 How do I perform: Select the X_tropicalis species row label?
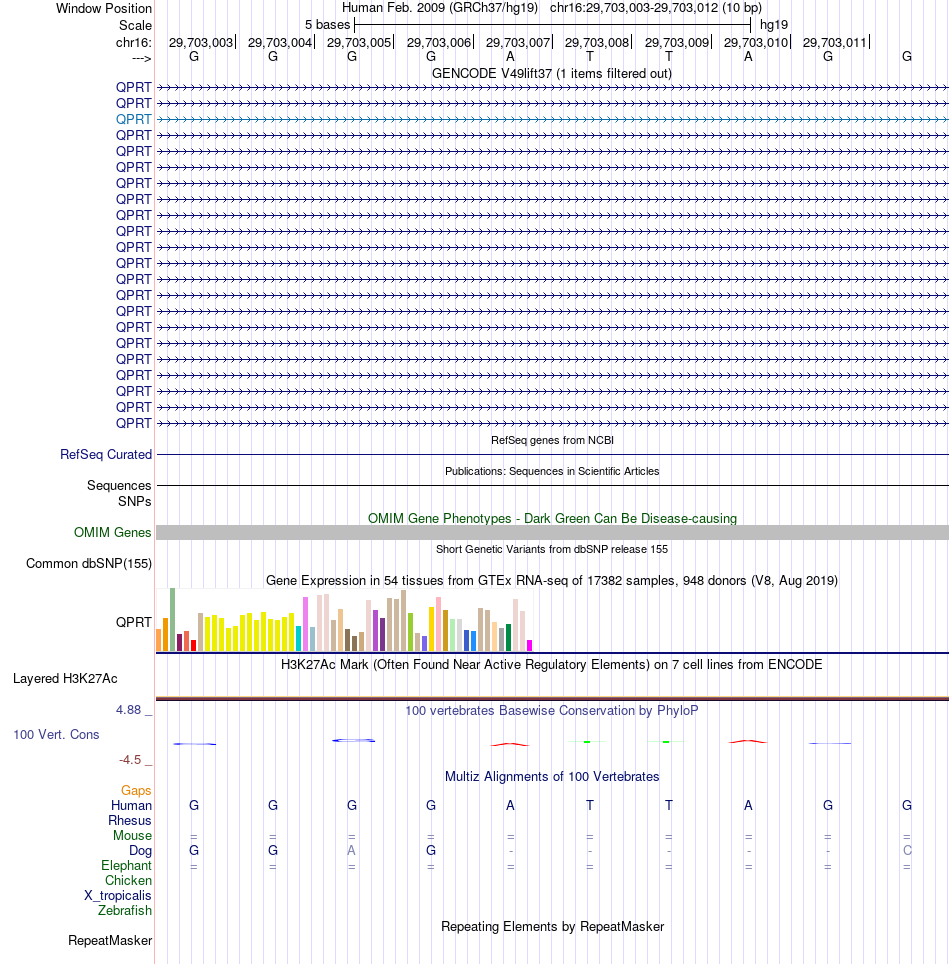tap(117, 896)
